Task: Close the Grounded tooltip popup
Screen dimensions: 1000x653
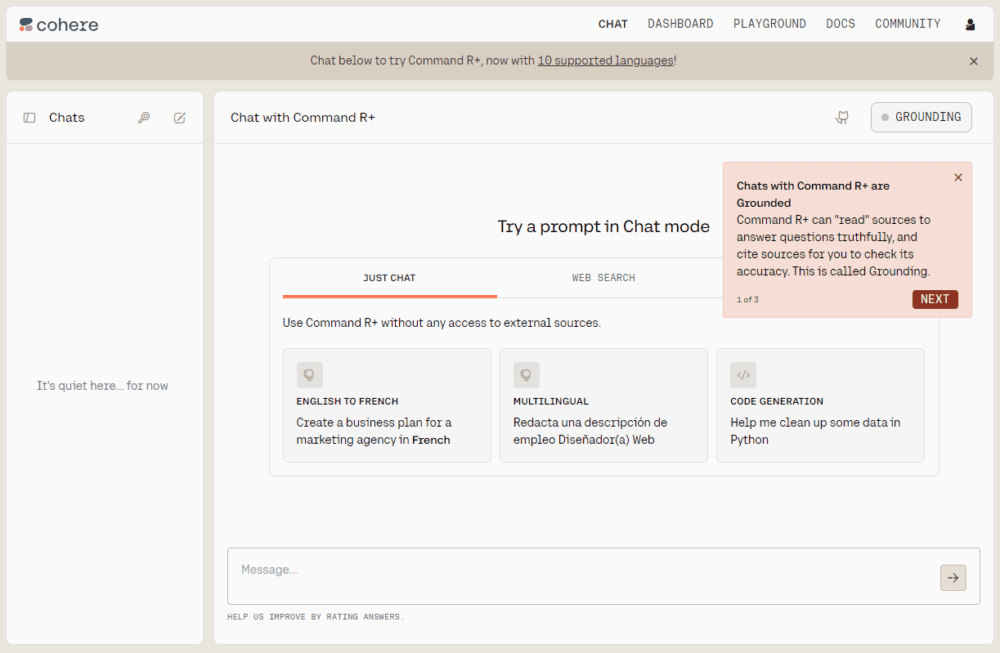Action: pos(958,177)
